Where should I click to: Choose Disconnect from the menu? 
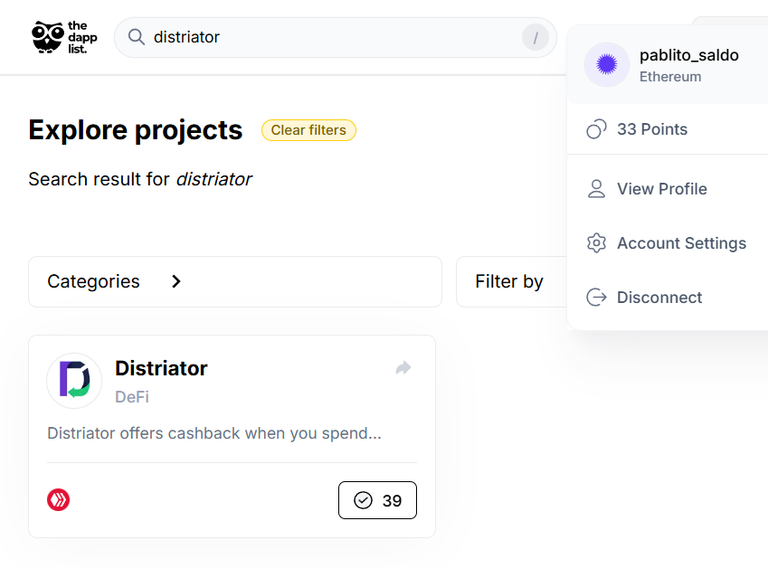pos(668,297)
